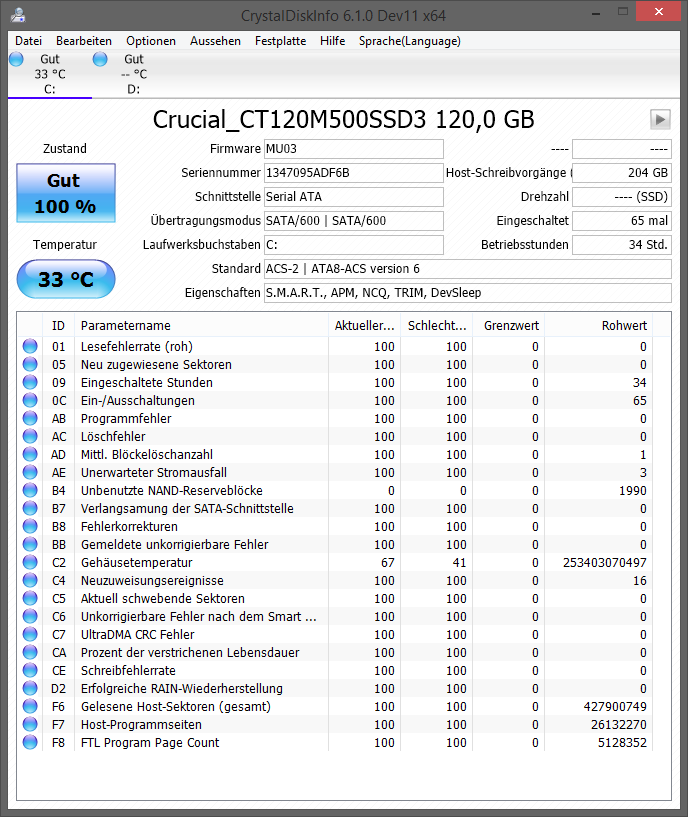Click the Standard field ACS-2
Viewport: 688px width, 817px height.
468,269
